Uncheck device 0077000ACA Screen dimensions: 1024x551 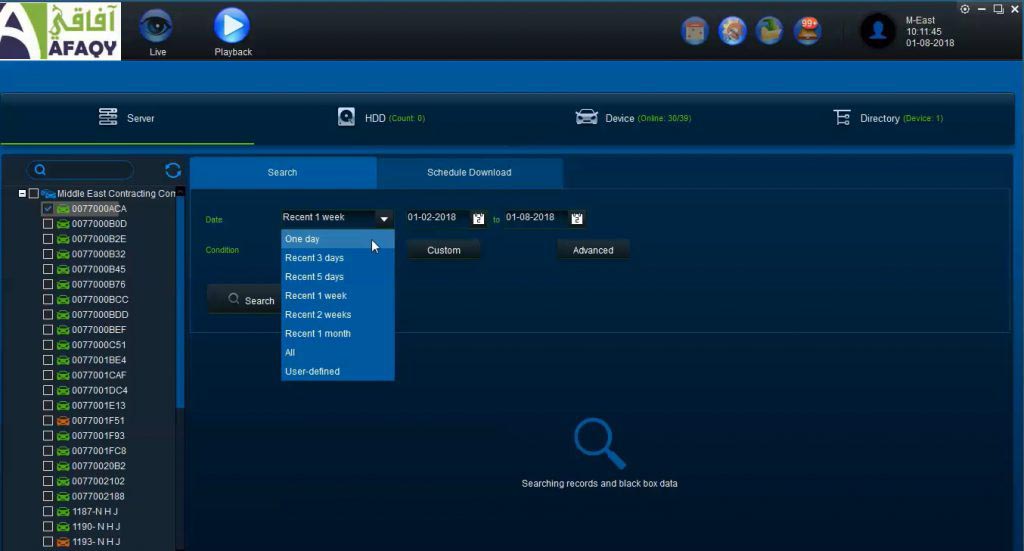click(48, 209)
